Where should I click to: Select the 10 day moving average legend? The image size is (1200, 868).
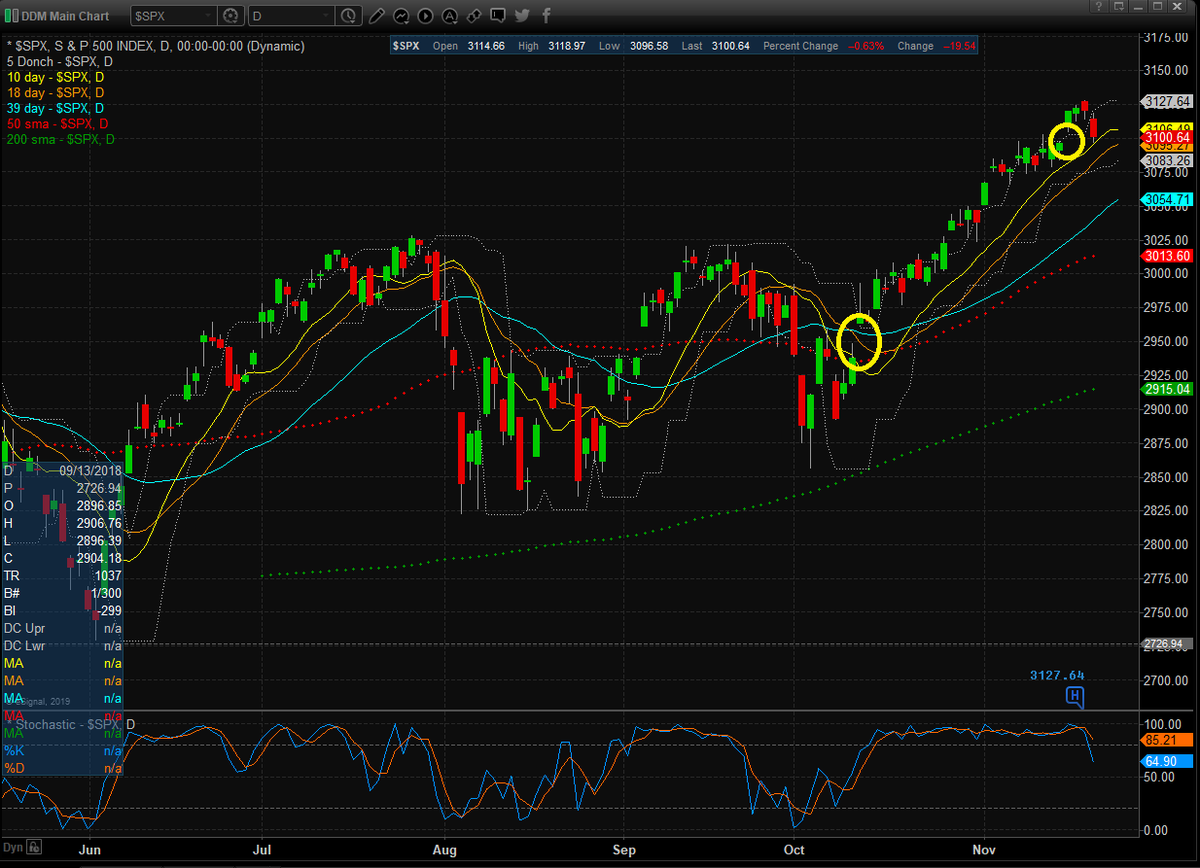54,77
